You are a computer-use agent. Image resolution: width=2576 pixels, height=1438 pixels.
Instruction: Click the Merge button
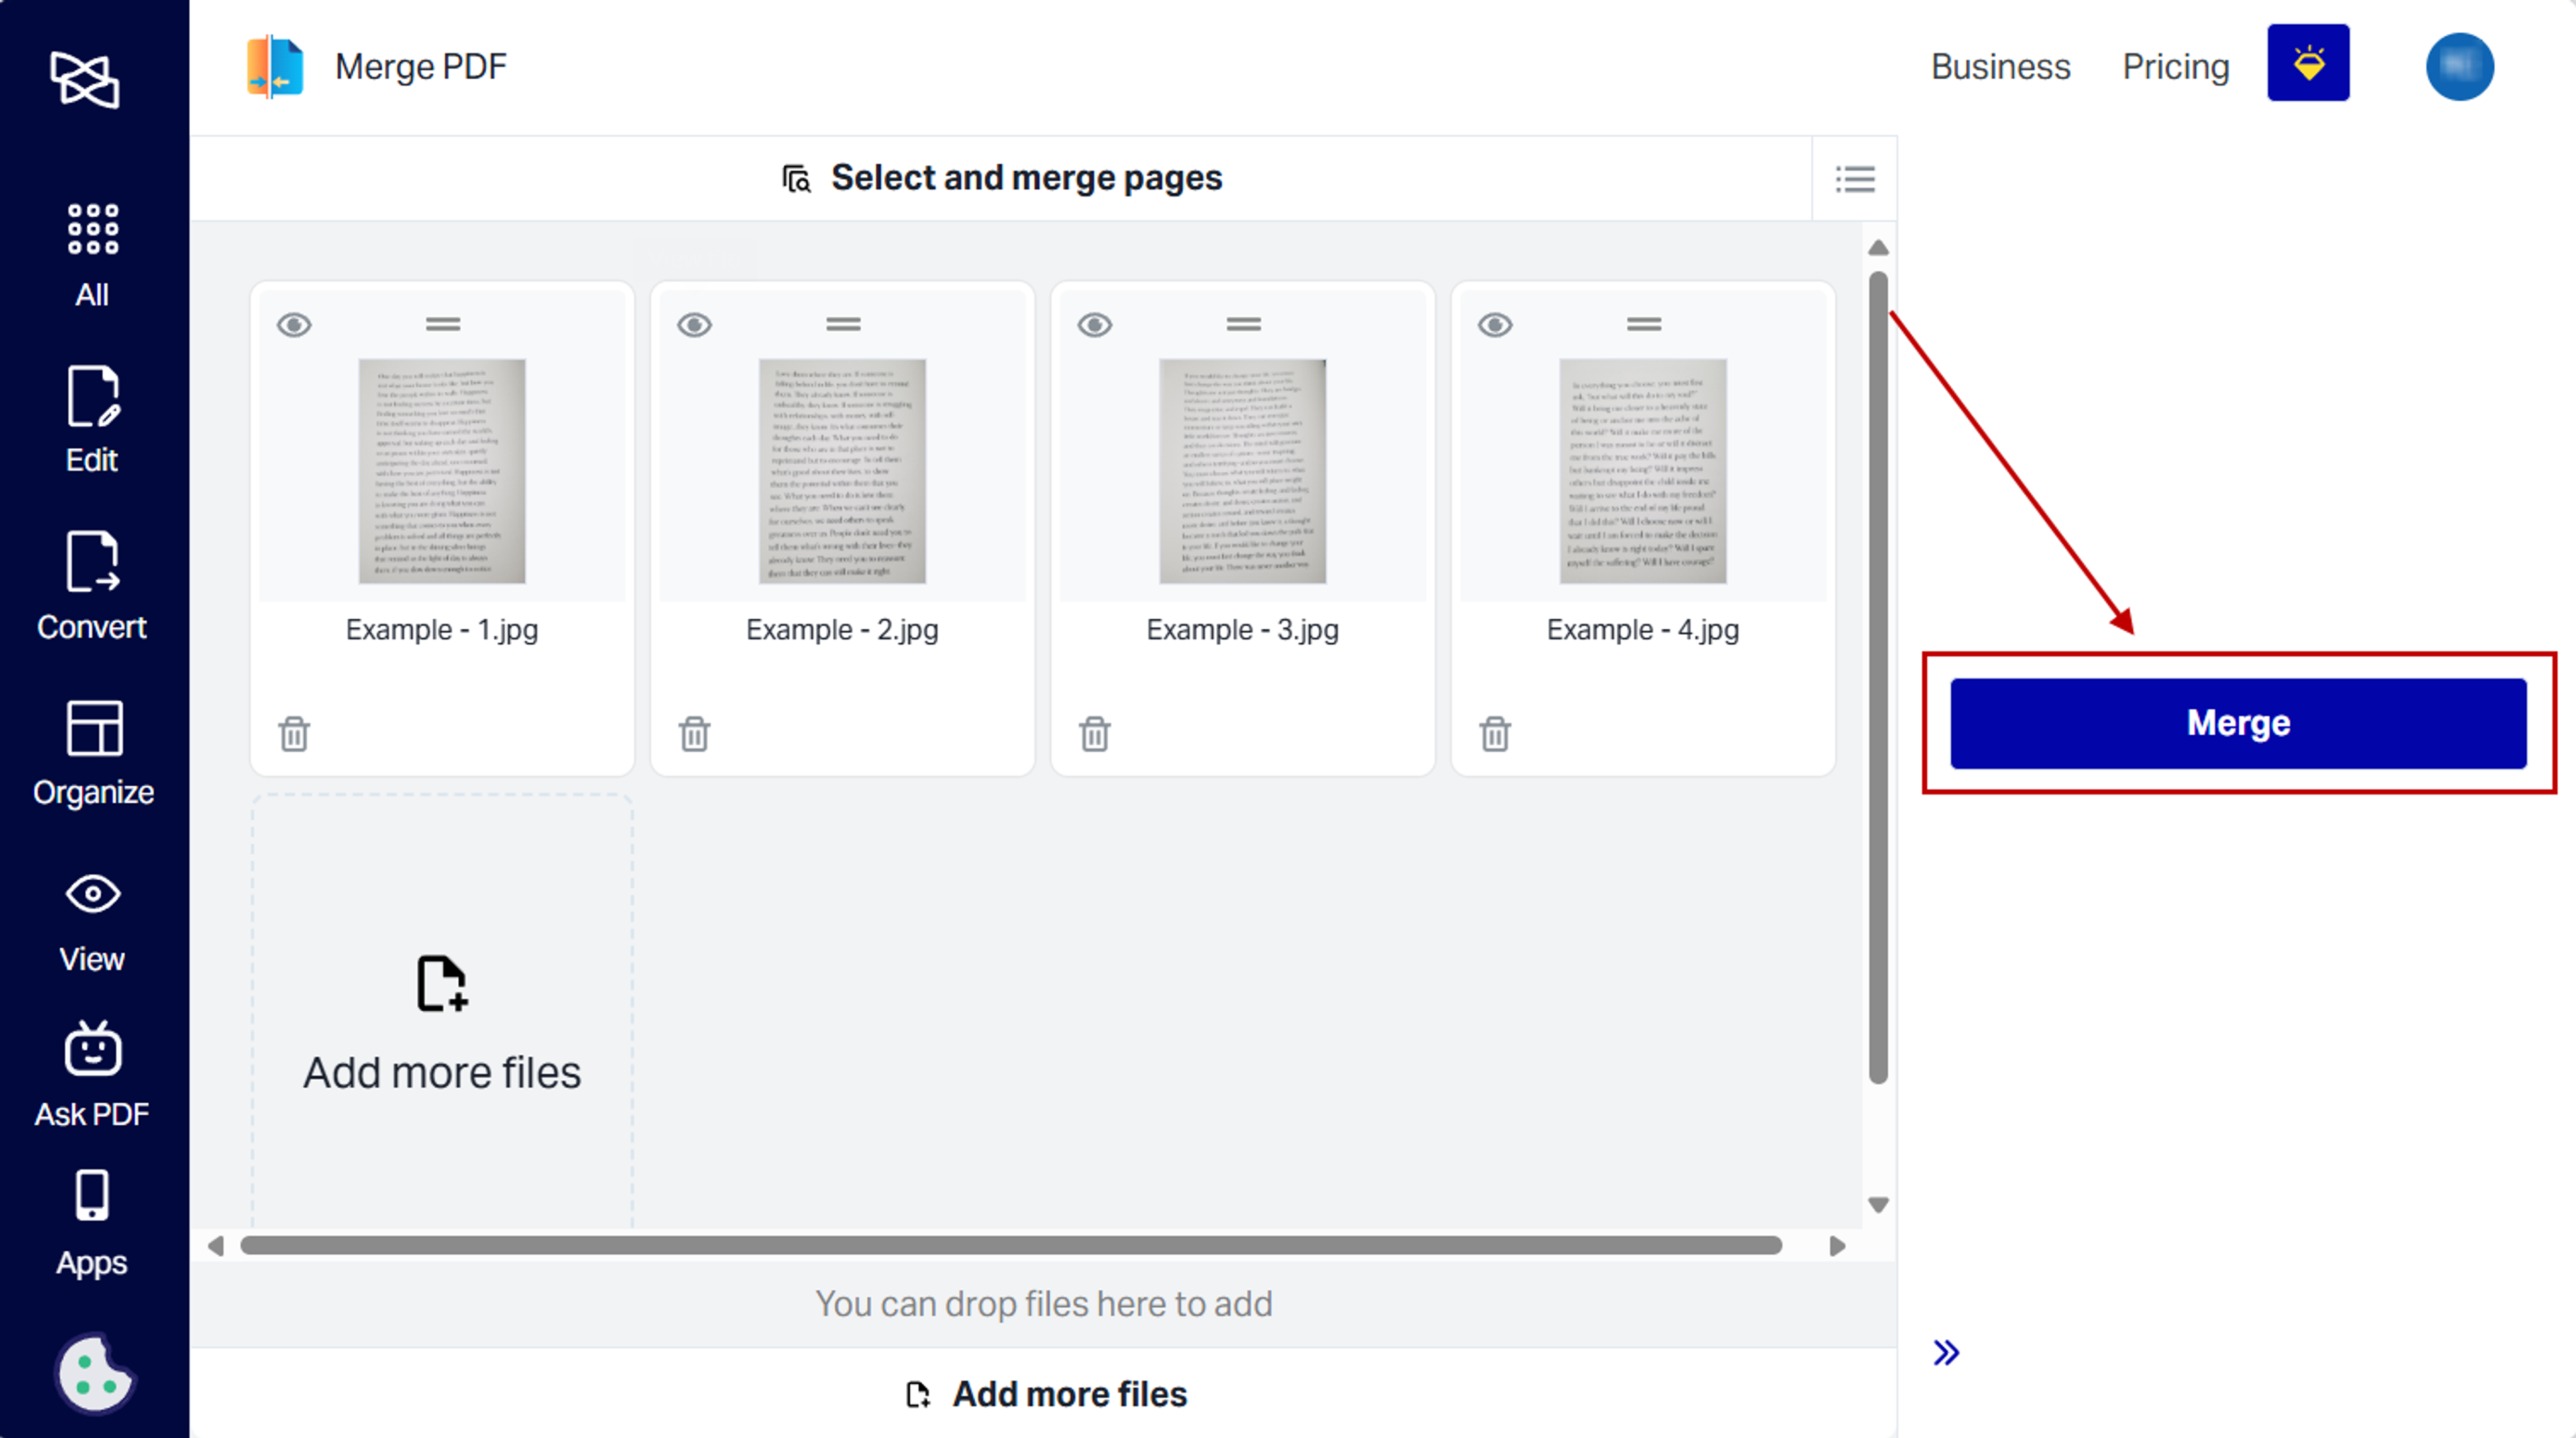(x=2238, y=723)
